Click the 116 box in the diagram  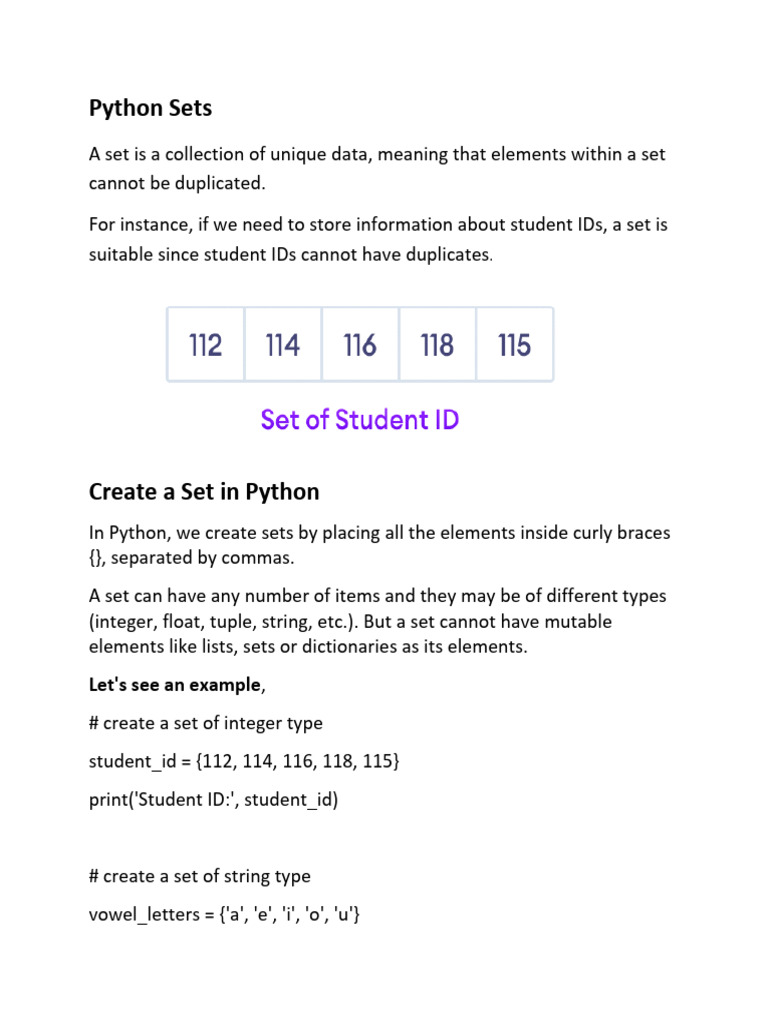point(360,345)
